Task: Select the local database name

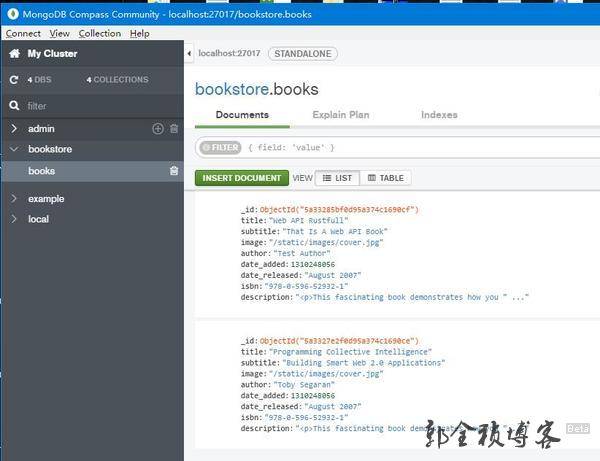Action: click(x=38, y=219)
